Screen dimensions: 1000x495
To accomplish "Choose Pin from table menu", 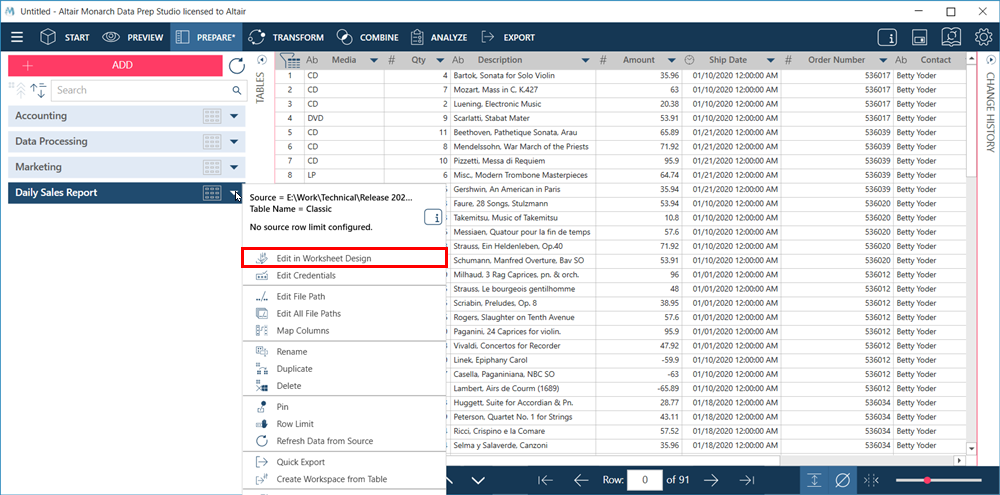I will [x=344, y=406].
